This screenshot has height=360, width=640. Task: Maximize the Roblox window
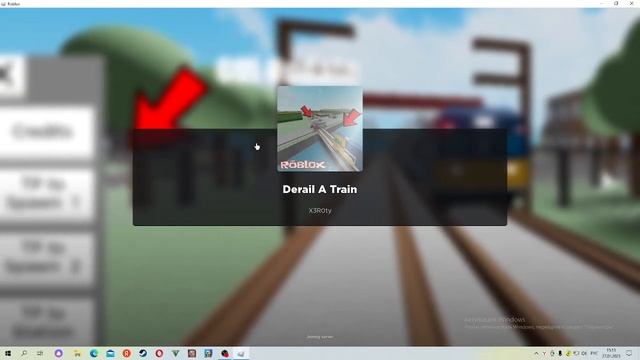tap(616, 4)
